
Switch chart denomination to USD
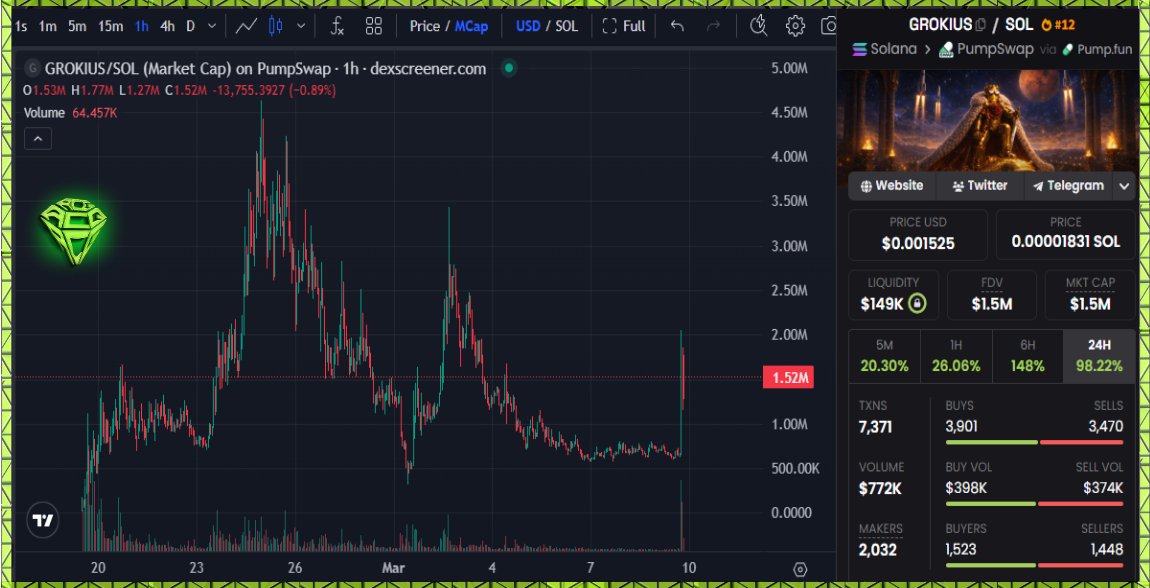(x=528, y=26)
